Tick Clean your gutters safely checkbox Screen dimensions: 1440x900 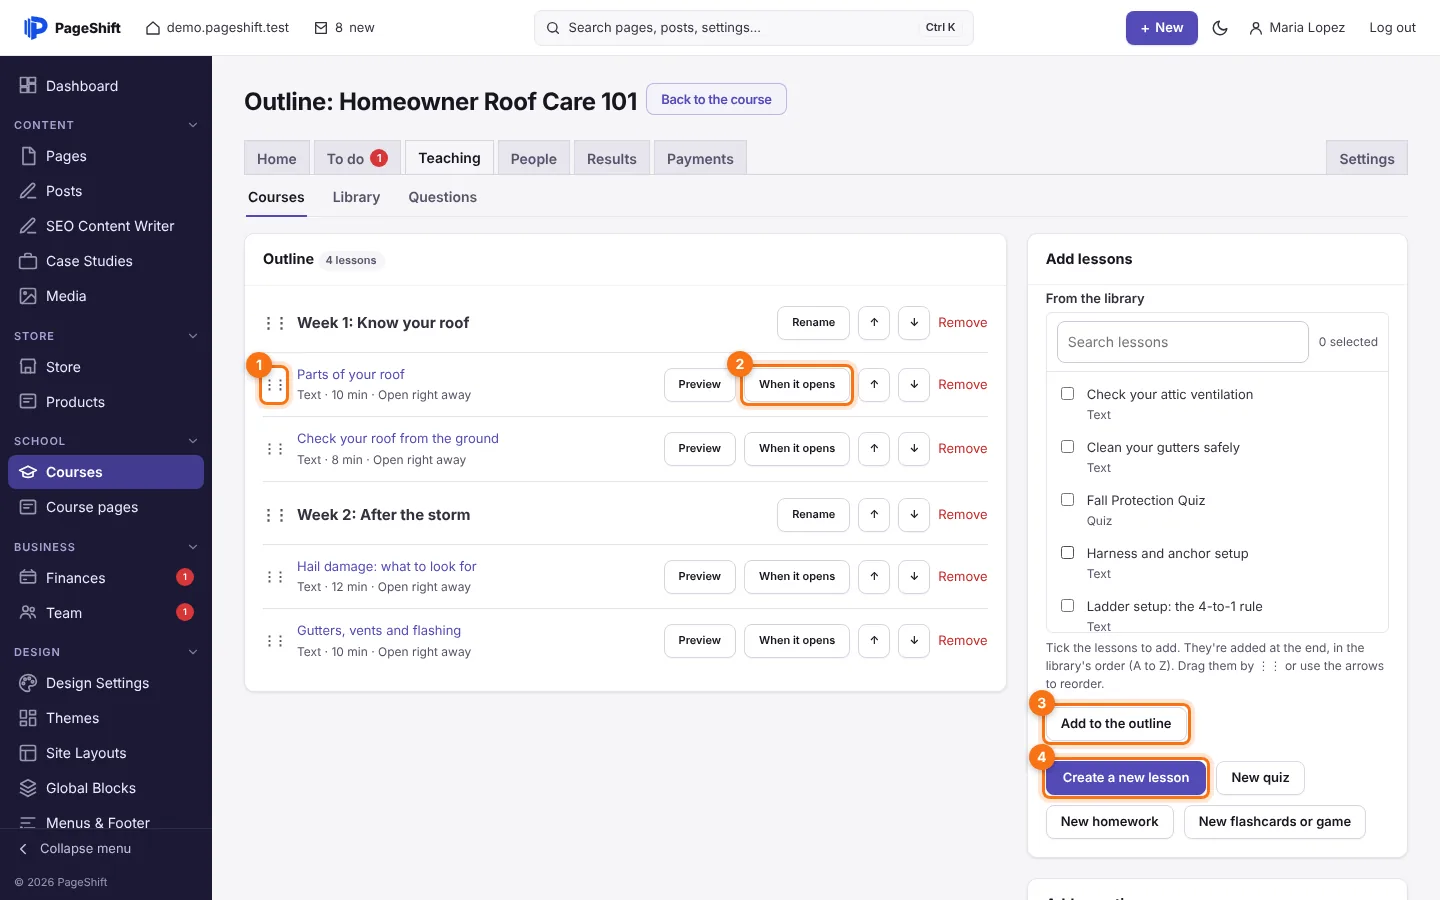coord(1067,447)
